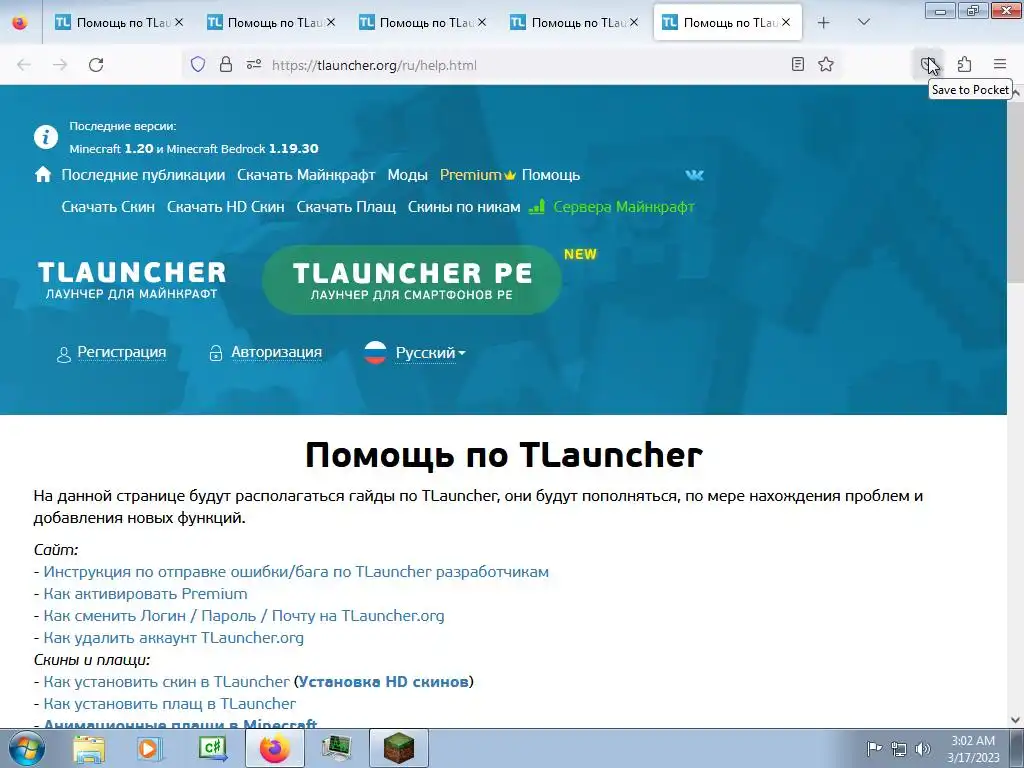Image resolution: width=1024 pixels, height=768 pixels.
Task: Click the Firefox View icon
Action: [20, 22]
